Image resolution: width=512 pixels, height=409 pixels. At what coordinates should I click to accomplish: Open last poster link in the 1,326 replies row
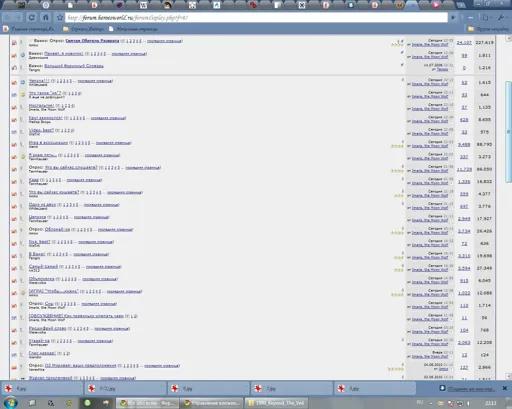(x=430, y=183)
